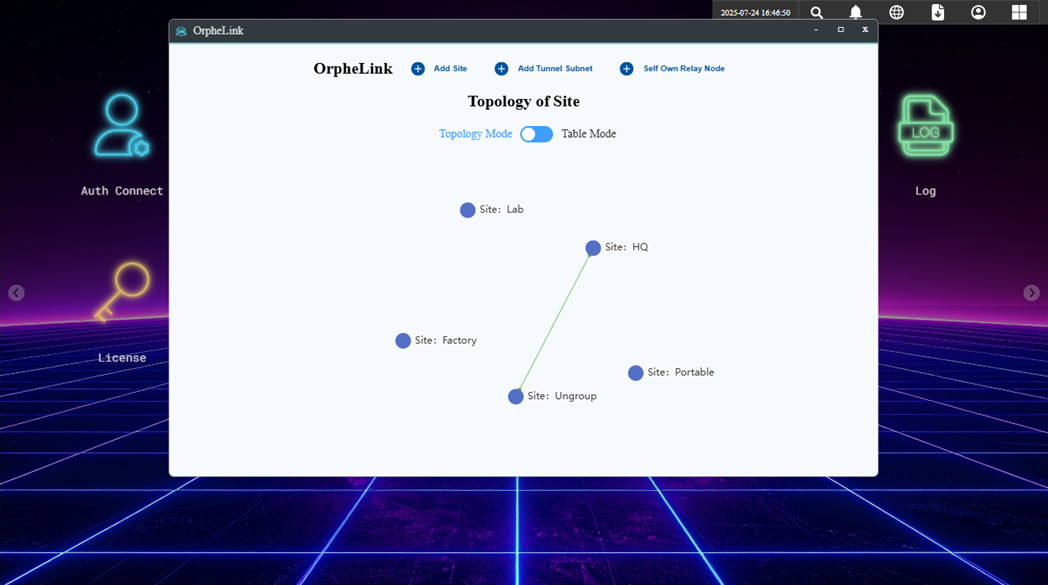
Task: Open License key desktop app icon
Action: pos(122,292)
